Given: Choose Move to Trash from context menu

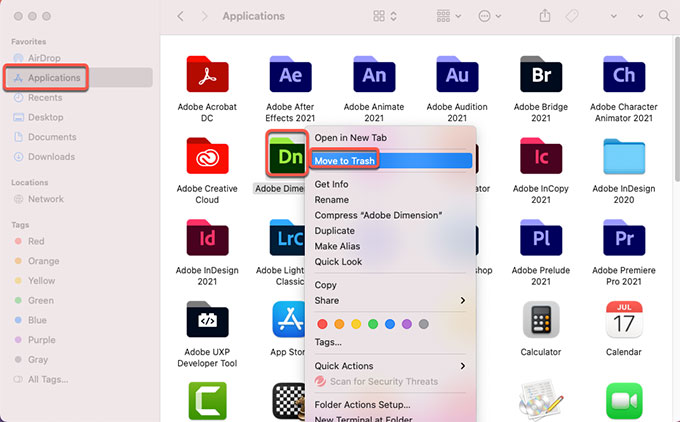Looking at the screenshot, I should (x=345, y=160).
